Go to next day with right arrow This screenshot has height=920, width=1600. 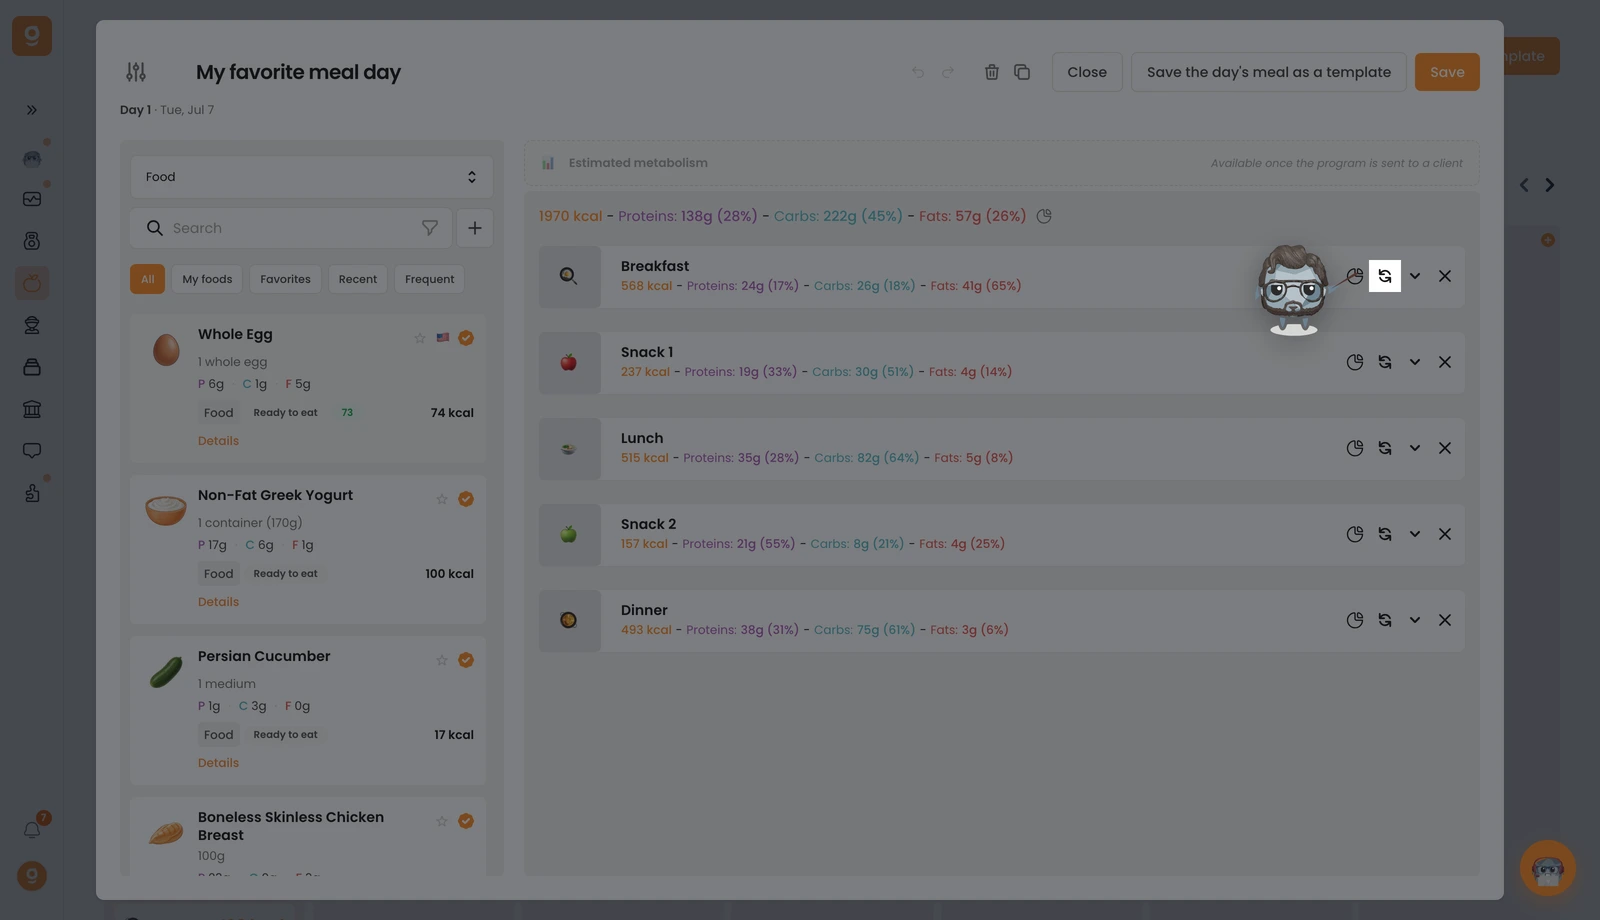[x=1550, y=185]
